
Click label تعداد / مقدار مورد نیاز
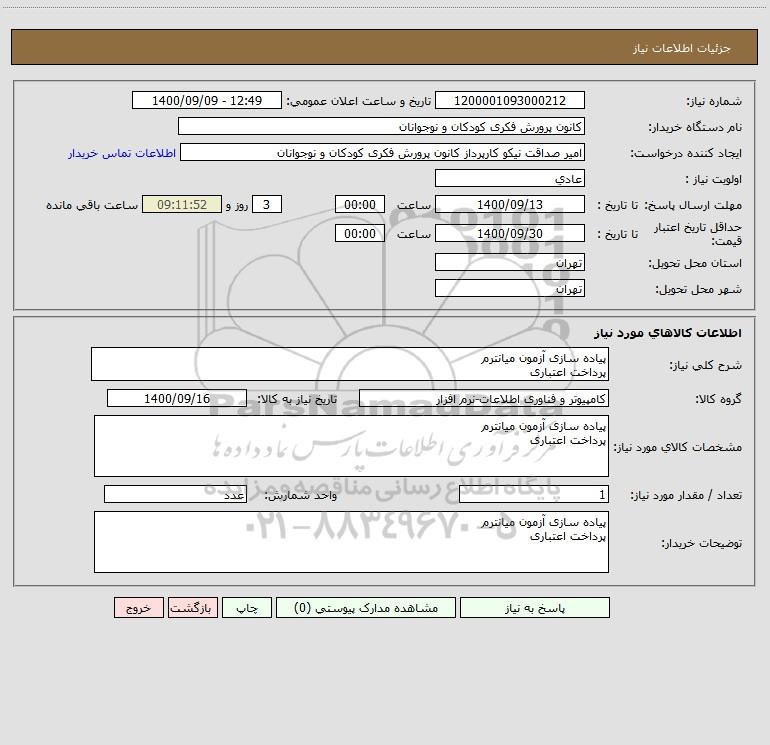point(686,495)
